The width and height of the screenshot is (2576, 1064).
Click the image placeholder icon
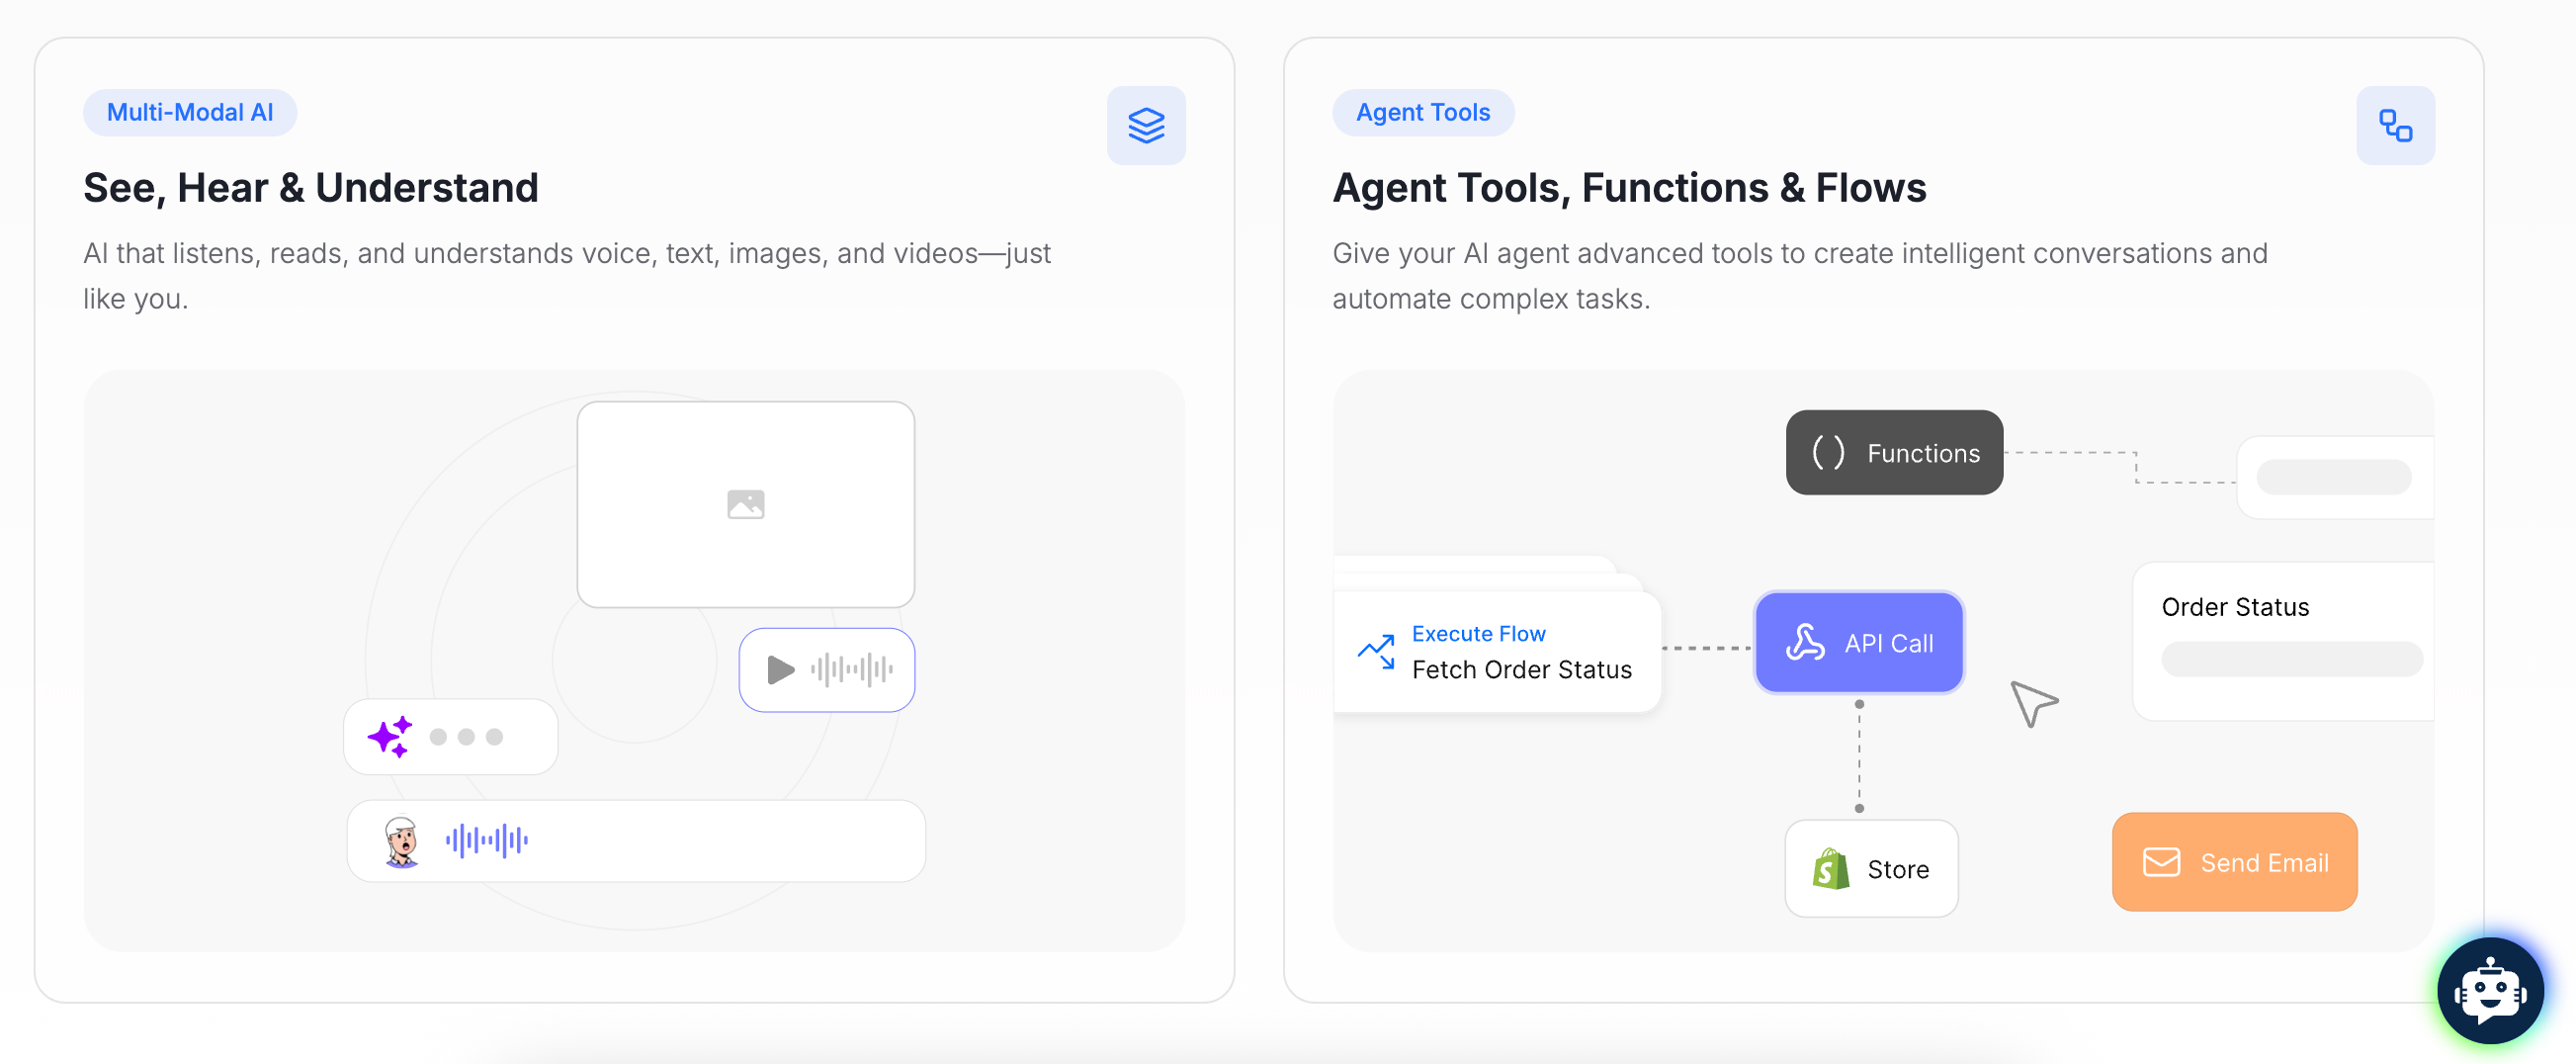(x=745, y=504)
